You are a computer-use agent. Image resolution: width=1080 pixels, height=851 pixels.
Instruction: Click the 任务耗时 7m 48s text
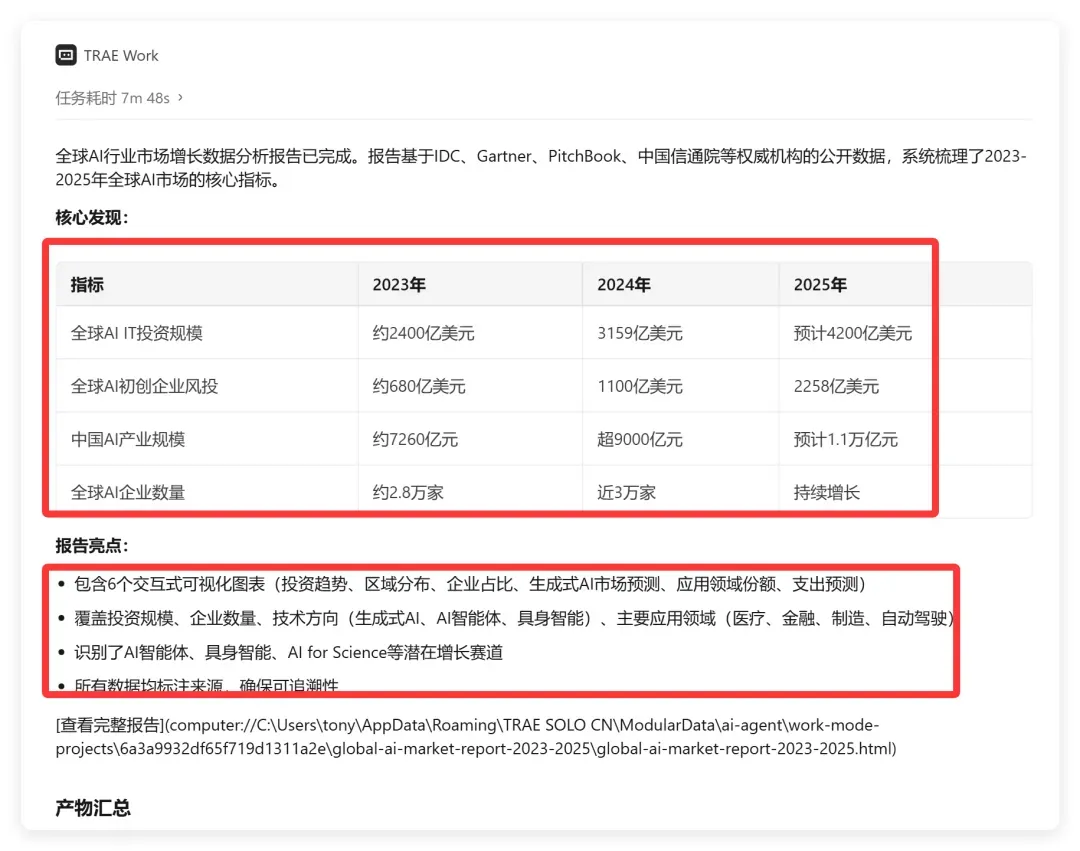112,98
